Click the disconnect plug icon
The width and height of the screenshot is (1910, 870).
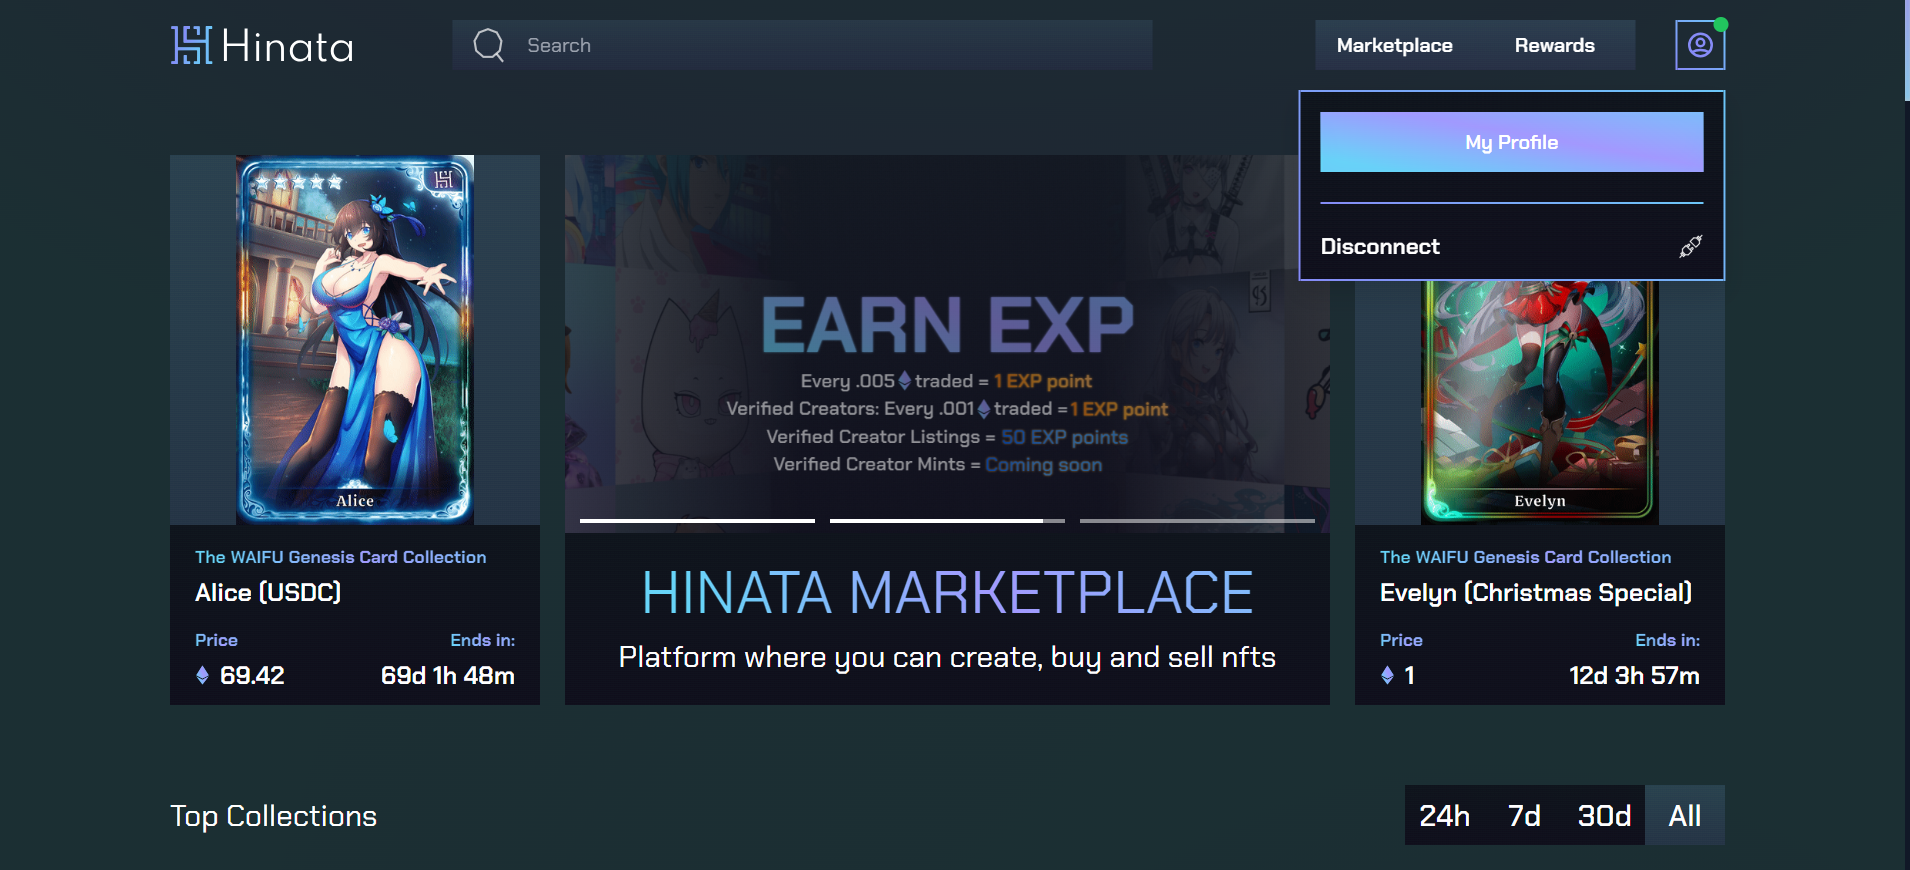click(x=1690, y=246)
